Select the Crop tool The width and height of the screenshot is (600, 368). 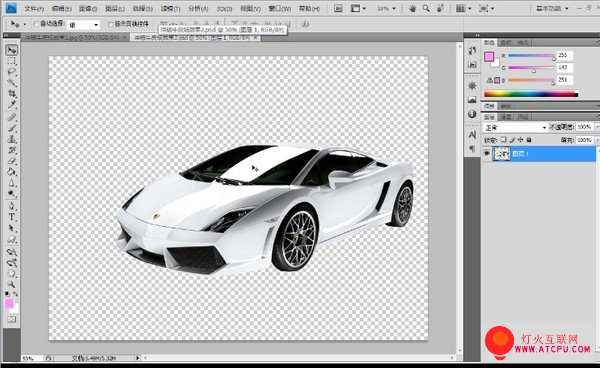click(x=12, y=93)
